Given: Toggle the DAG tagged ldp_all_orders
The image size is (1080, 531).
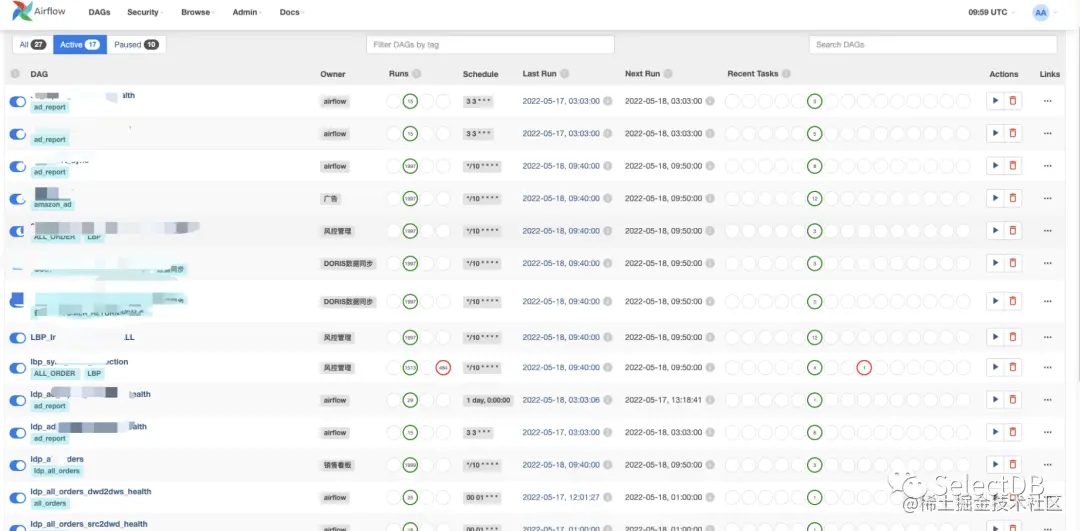Looking at the screenshot, I should [x=17, y=466].
